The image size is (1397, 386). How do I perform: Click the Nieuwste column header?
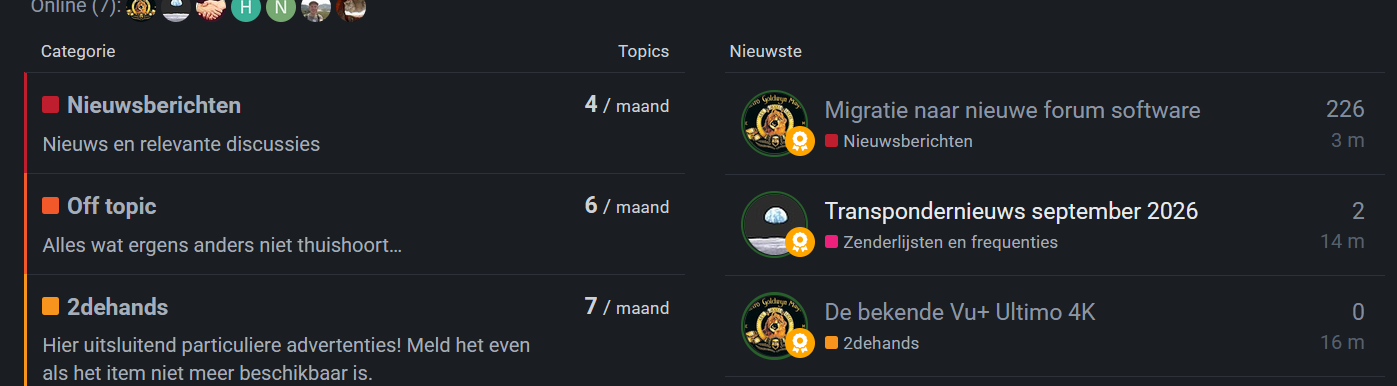(765, 51)
